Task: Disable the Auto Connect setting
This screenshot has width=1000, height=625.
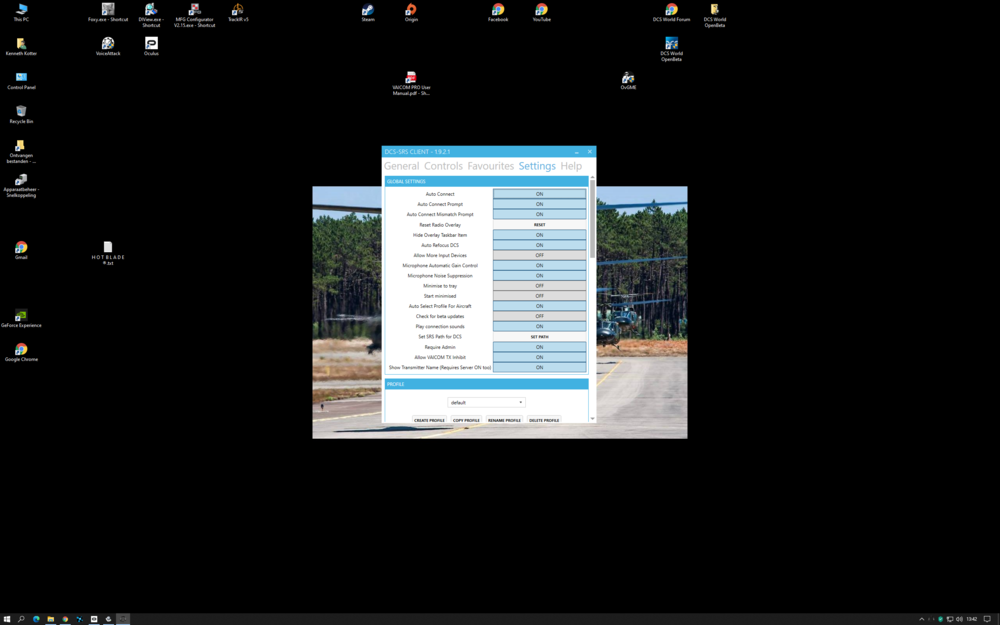Action: [539, 193]
